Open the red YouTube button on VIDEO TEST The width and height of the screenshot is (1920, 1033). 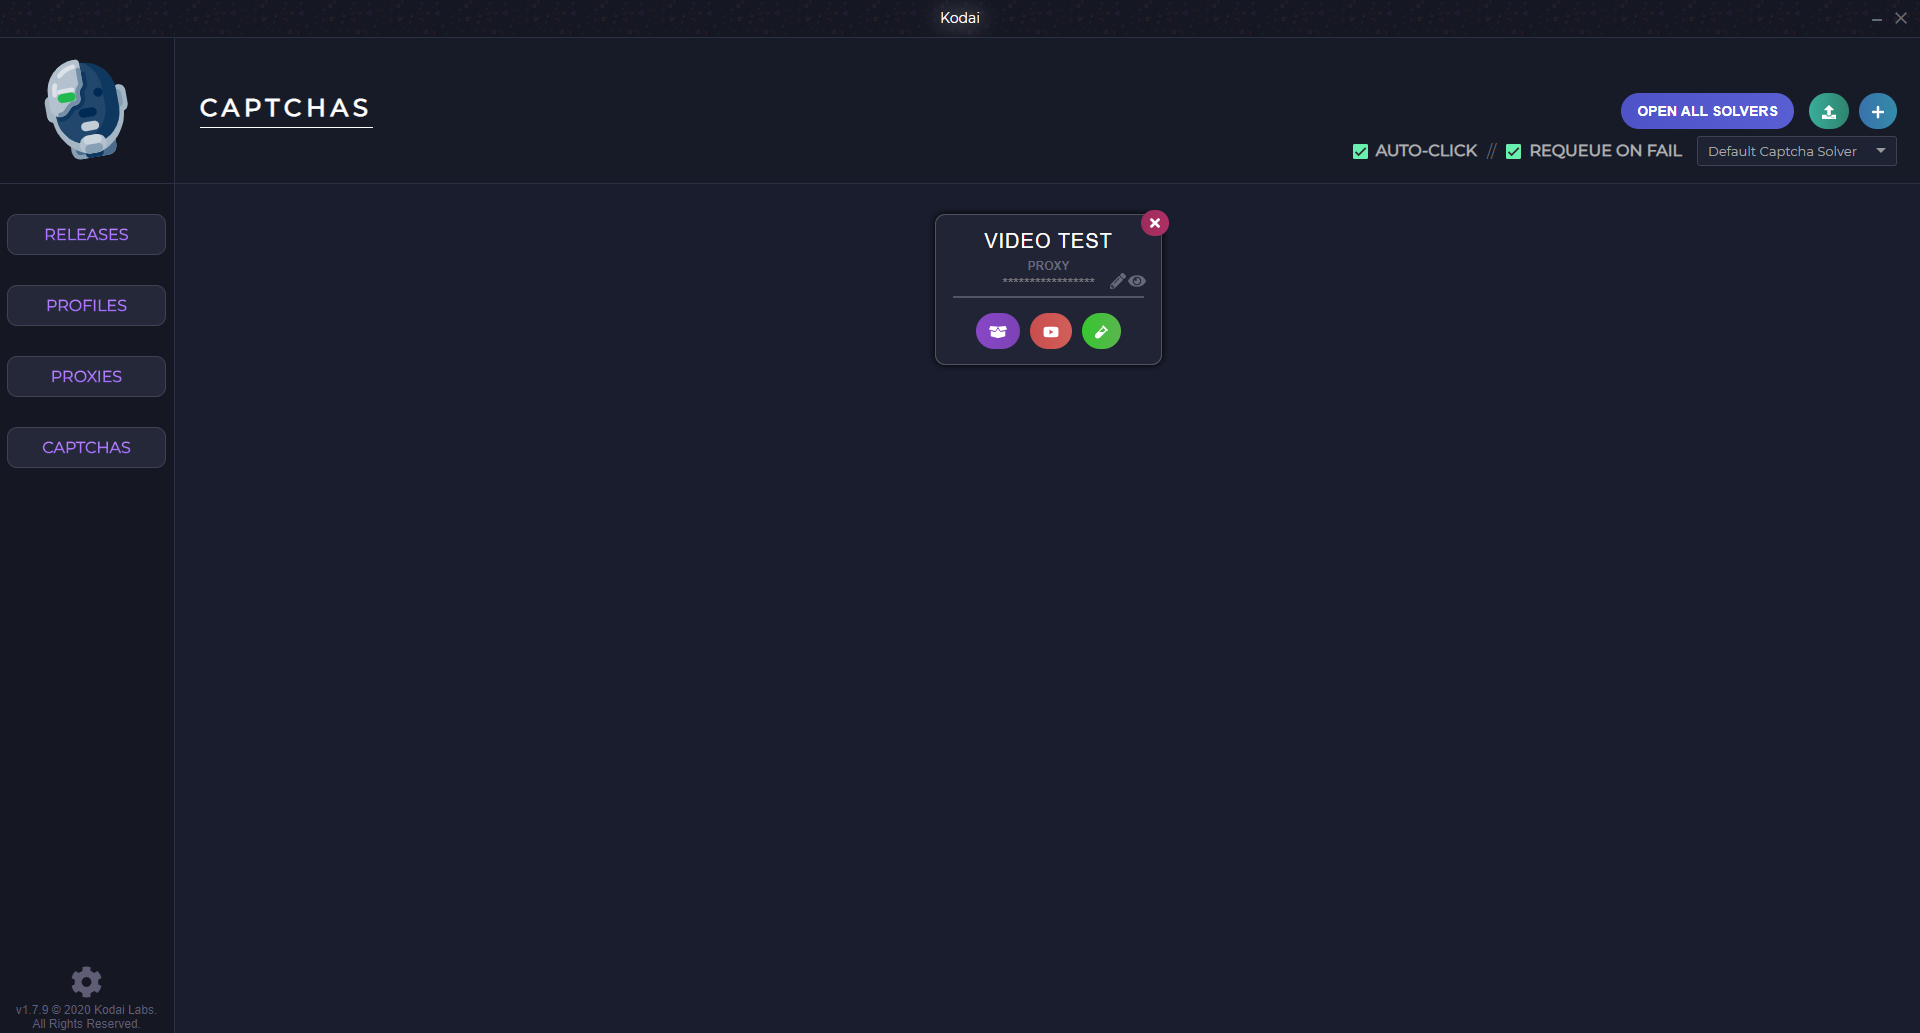(x=1050, y=331)
